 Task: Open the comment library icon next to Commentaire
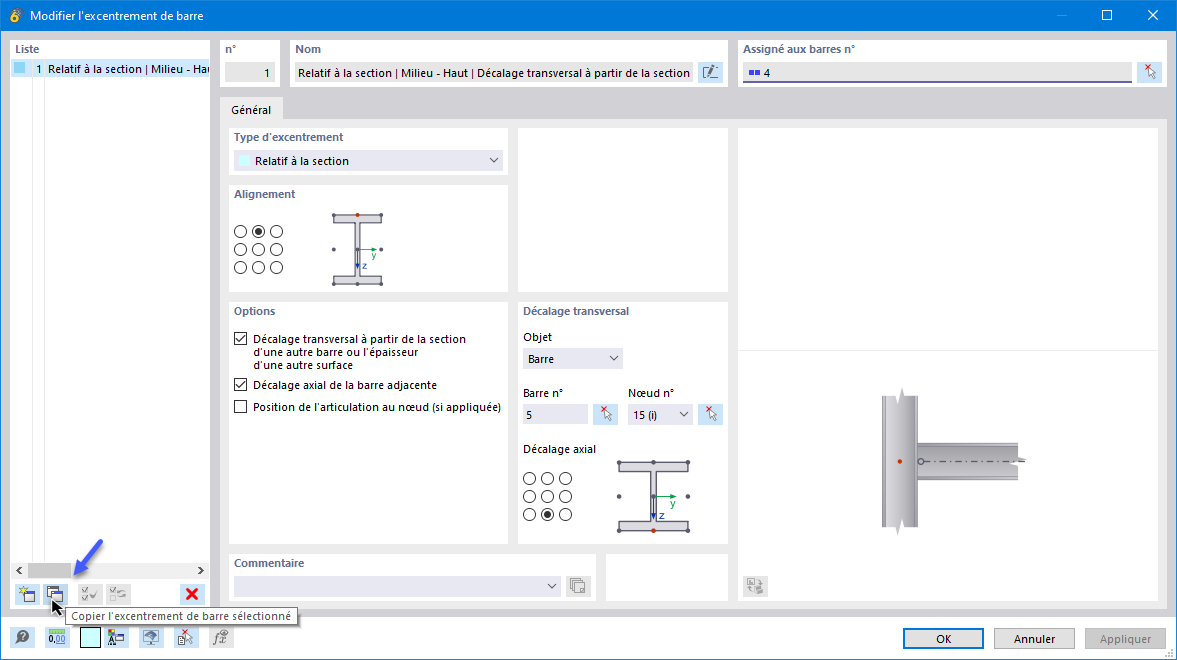[x=578, y=586]
